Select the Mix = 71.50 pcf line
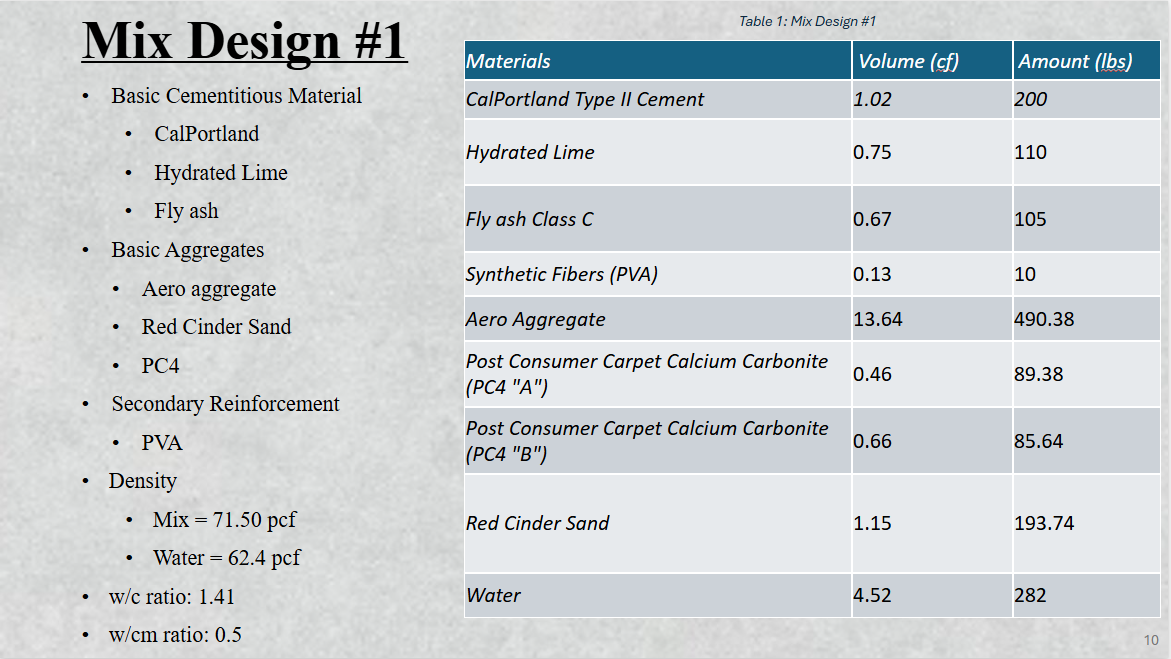The image size is (1171, 659). (224, 520)
